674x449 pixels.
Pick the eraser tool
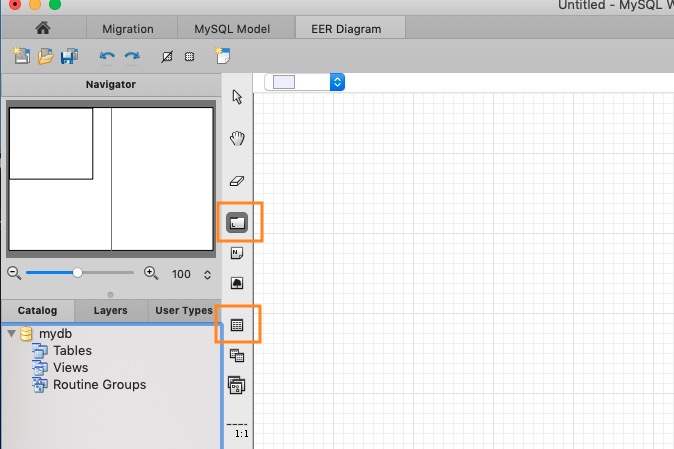click(237, 181)
